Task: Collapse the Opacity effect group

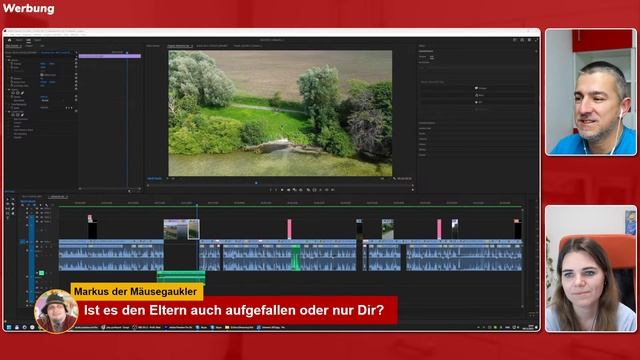Action: [x=9, y=89]
